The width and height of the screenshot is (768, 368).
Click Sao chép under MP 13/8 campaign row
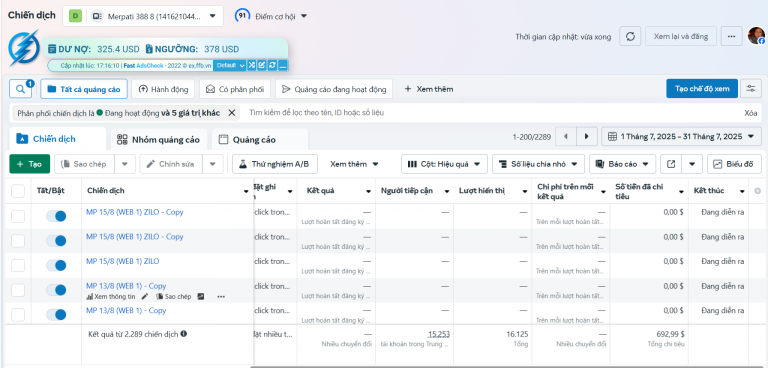pyautogui.click(x=174, y=296)
